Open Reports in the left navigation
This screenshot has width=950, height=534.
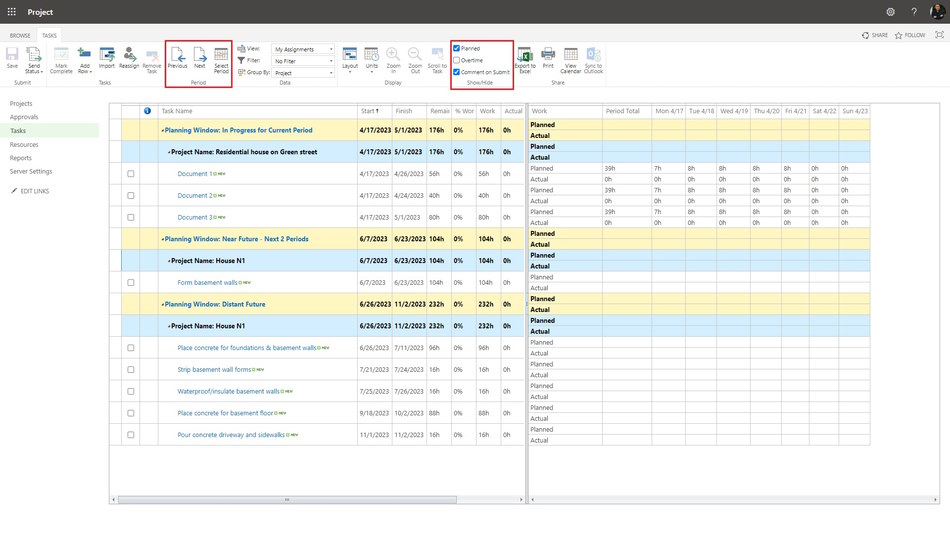pos(21,158)
